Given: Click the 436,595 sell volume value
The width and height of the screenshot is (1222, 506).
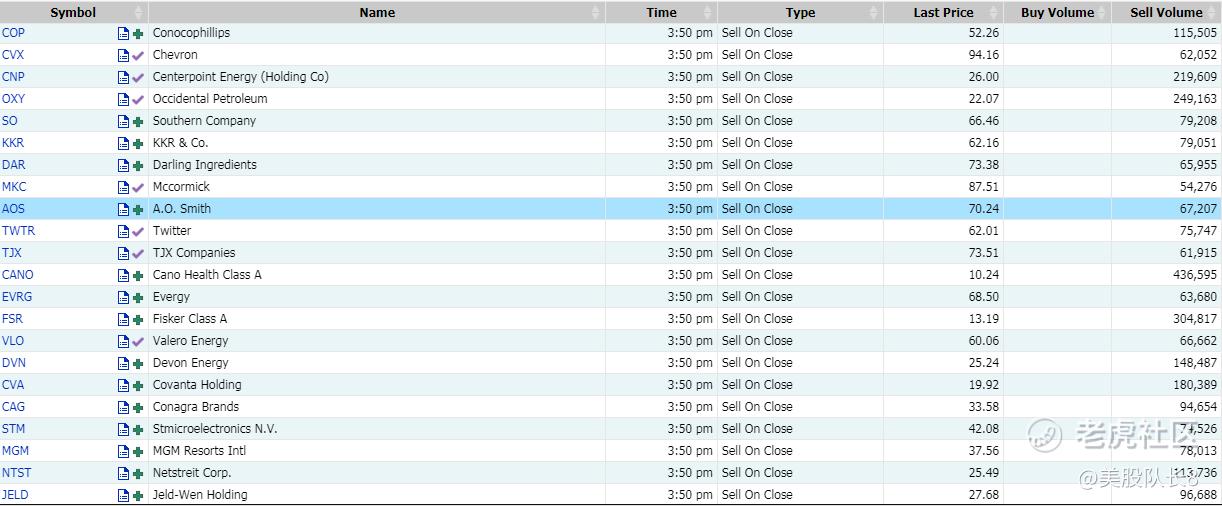Looking at the screenshot, I should click(x=1194, y=275).
